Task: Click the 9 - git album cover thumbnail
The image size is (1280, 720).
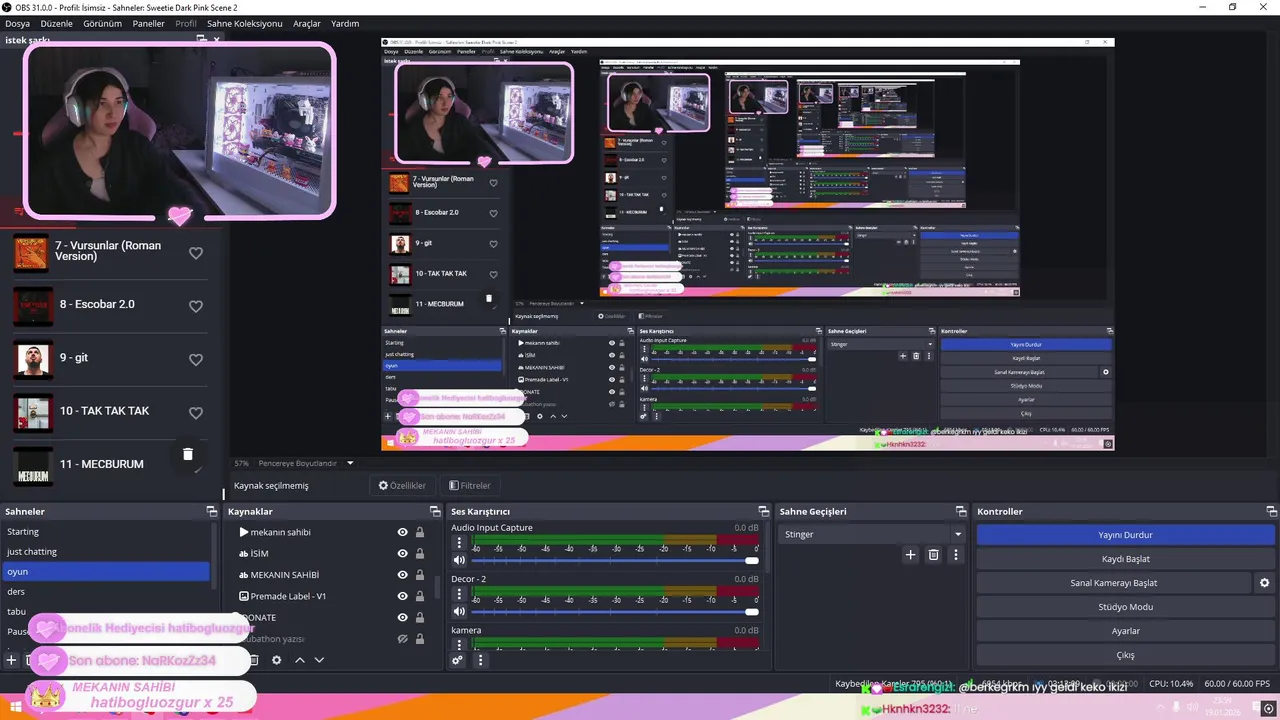Action: [x=31, y=359]
